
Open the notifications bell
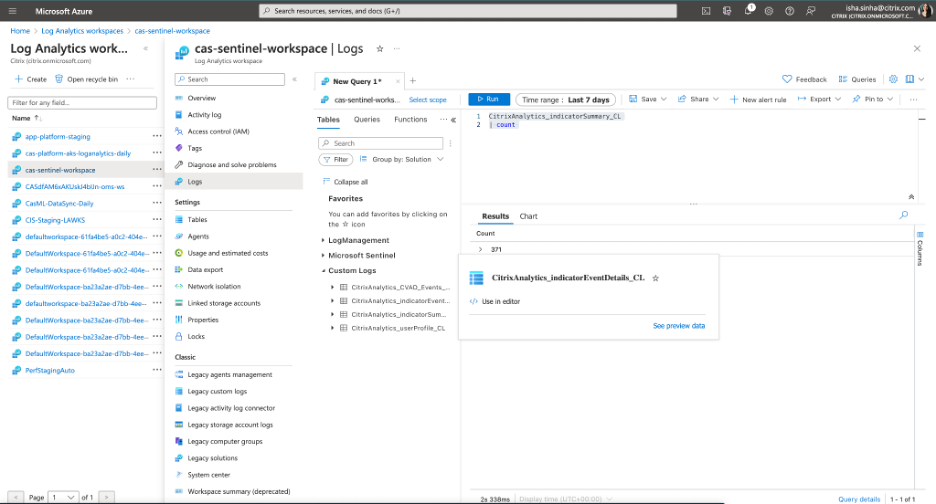pos(748,11)
